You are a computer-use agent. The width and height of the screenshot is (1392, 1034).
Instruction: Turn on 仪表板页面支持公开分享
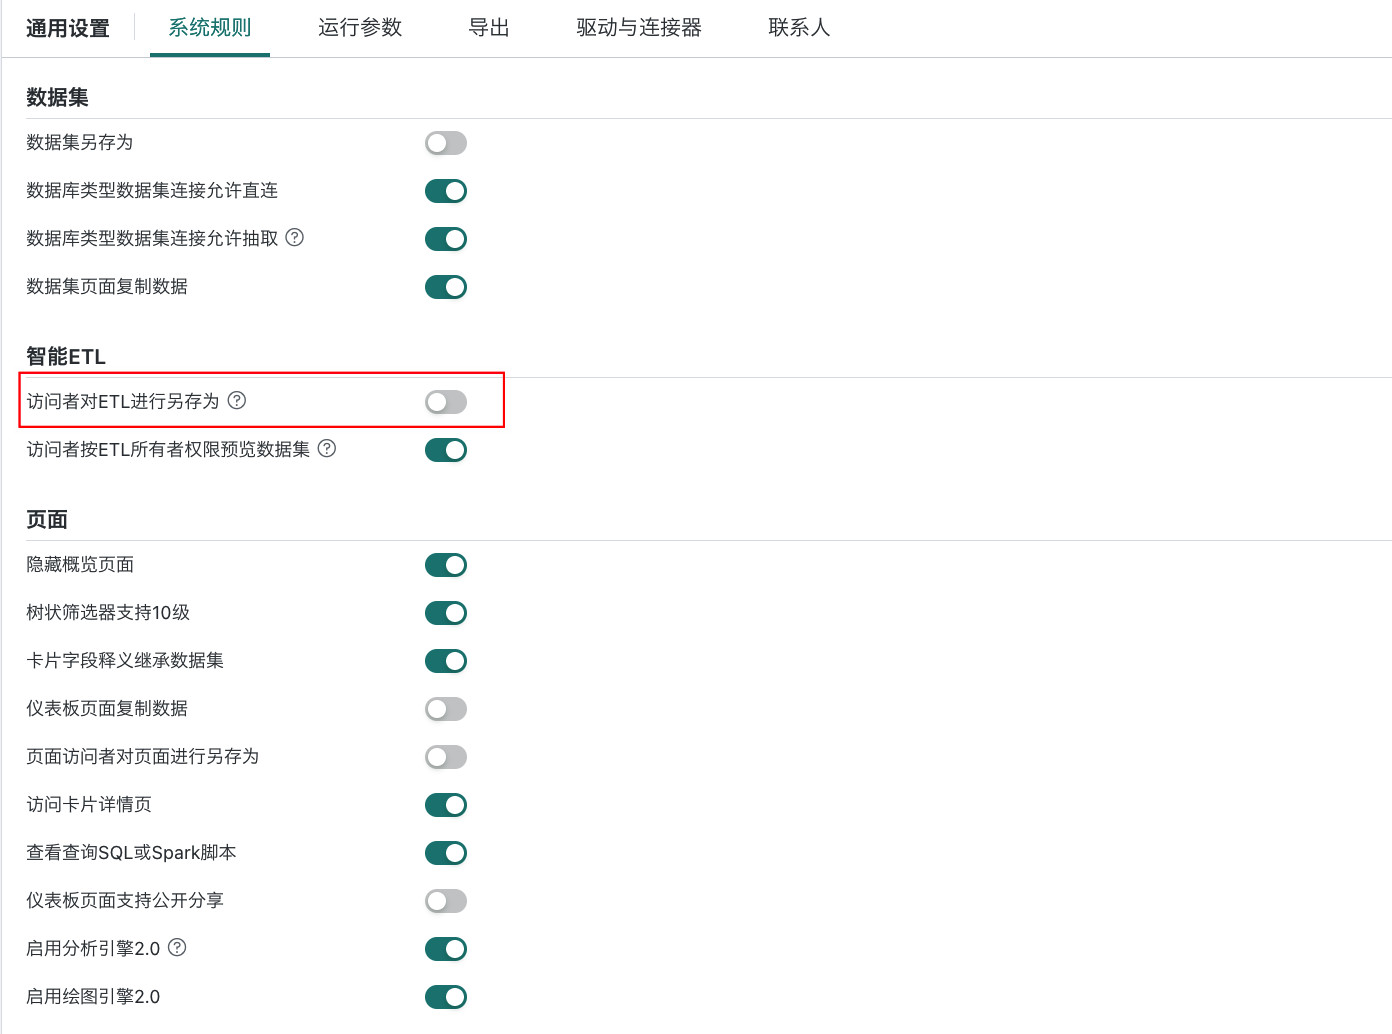446,900
